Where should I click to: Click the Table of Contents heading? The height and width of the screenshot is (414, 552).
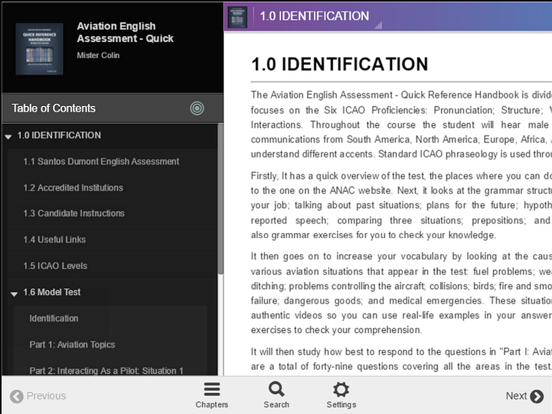coord(54,108)
